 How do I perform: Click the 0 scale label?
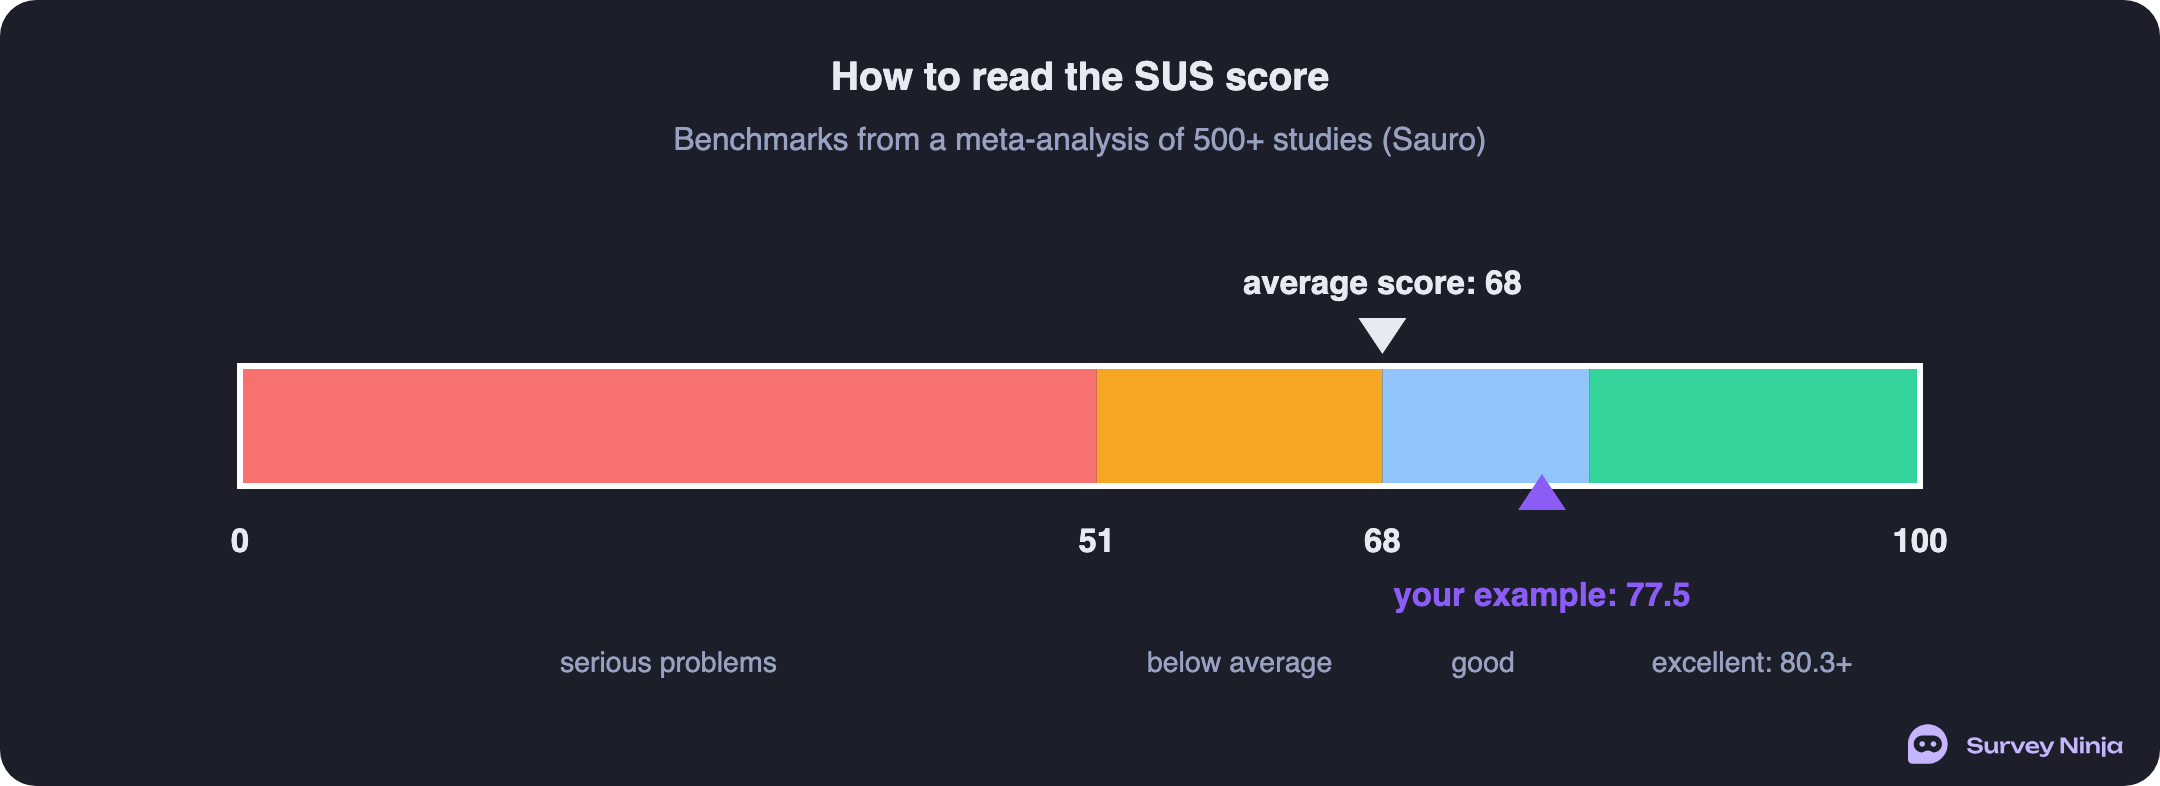coord(240,541)
